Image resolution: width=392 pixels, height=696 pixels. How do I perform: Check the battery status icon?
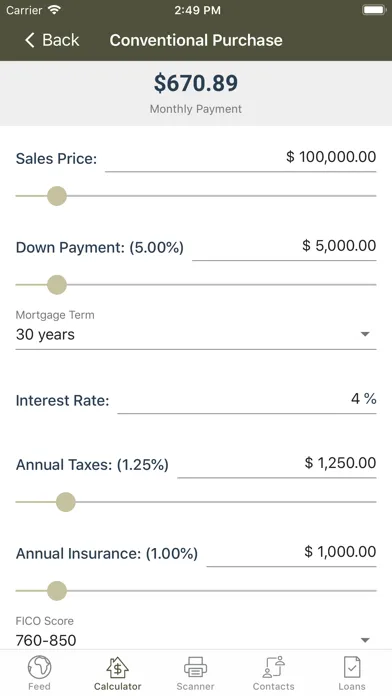(x=374, y=10)
